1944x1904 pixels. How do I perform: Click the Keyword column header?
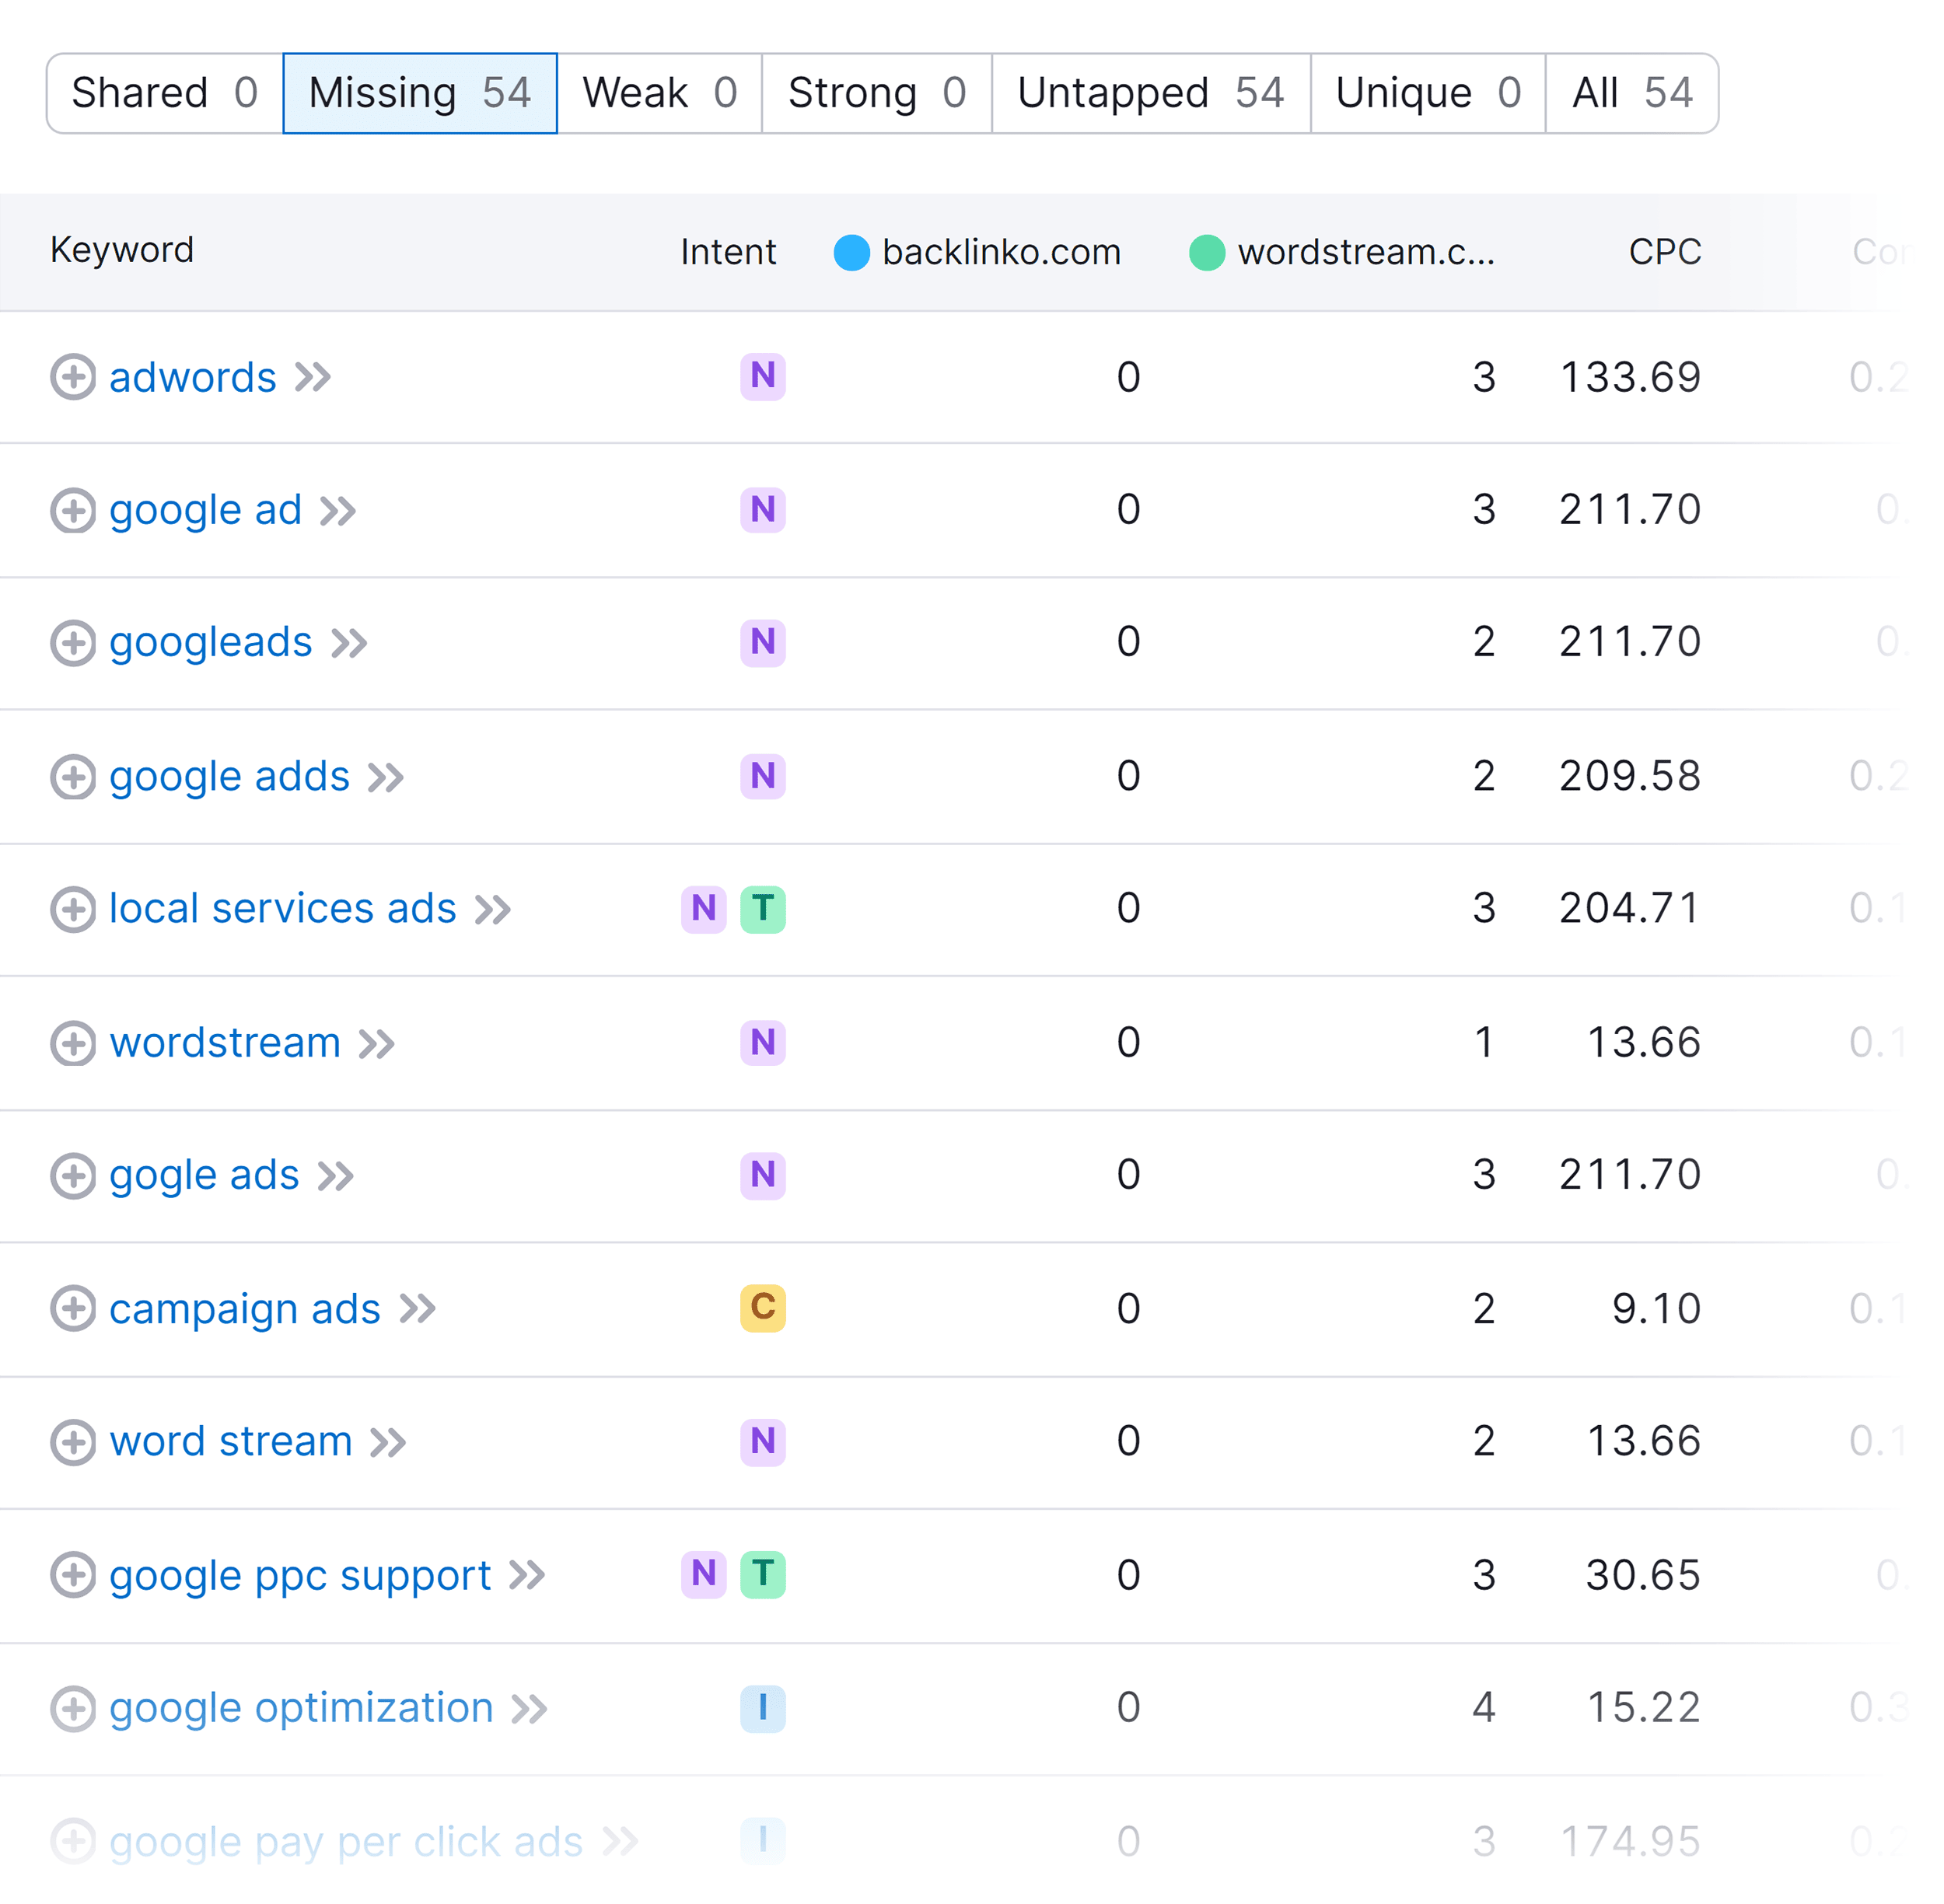click(x=122, y=252)
